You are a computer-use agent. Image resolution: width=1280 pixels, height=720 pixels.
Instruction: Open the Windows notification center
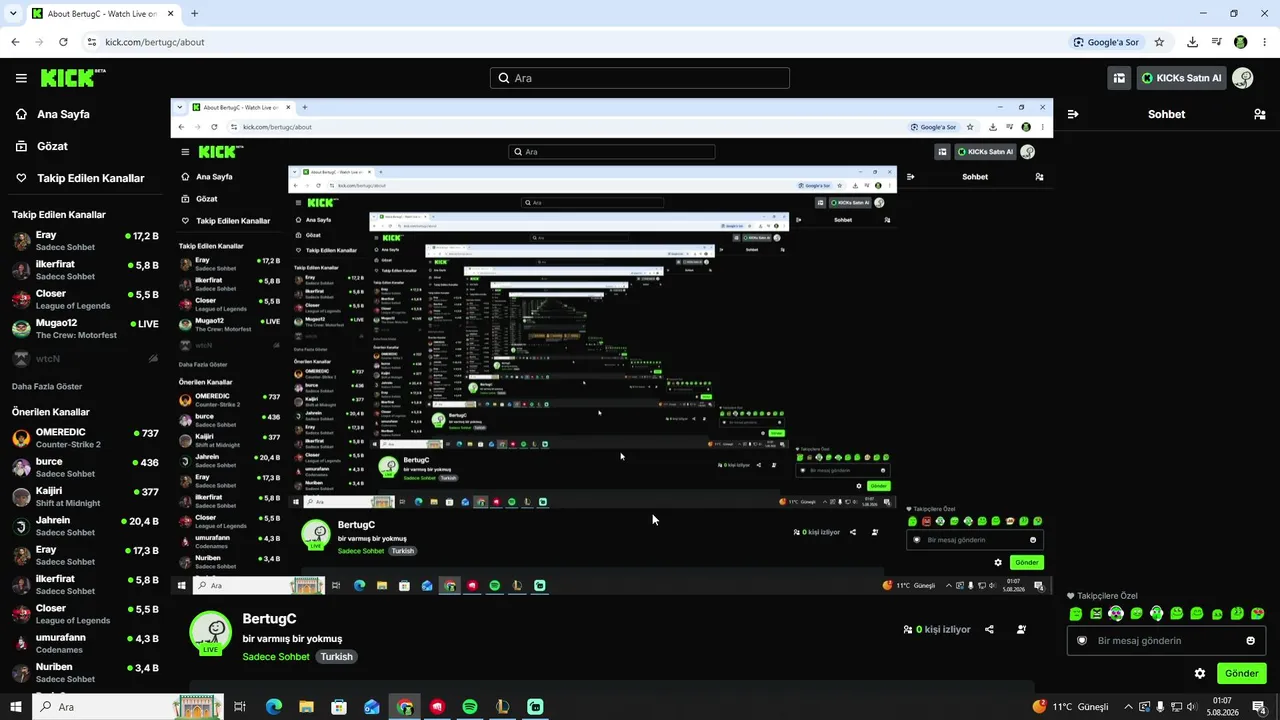tap(1260, 708)
